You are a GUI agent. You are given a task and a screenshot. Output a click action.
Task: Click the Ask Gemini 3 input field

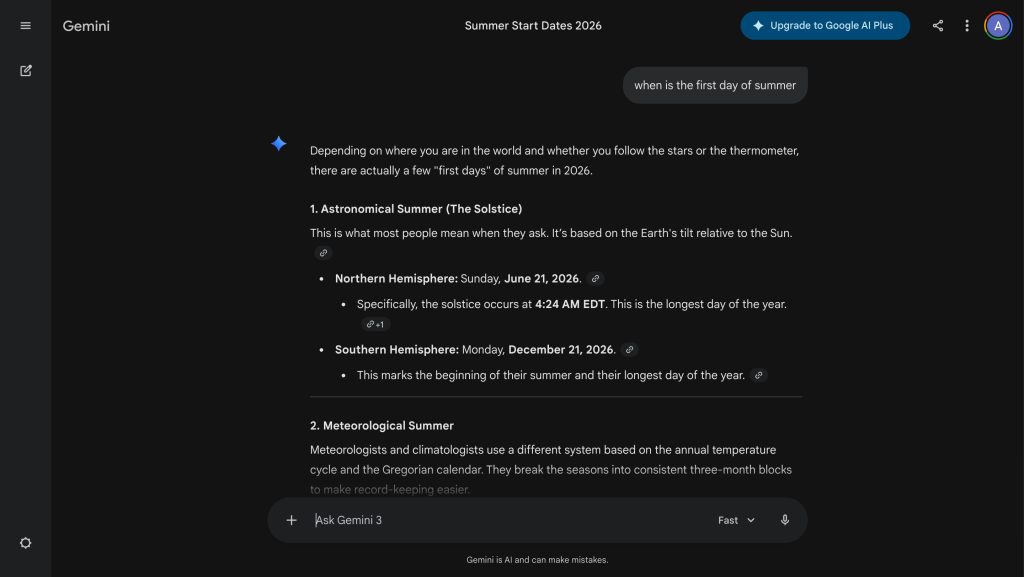(500, 520)
